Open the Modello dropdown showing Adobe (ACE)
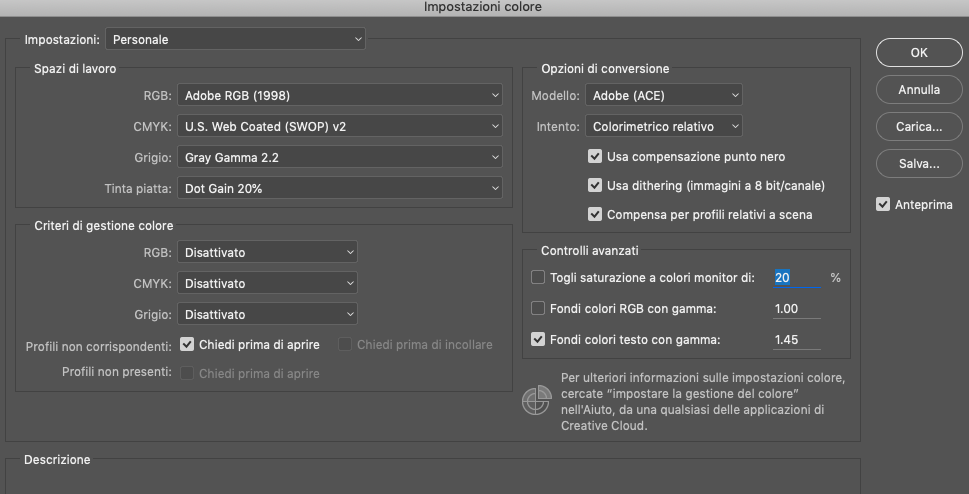Image resolution: width=969 pixels, height=494 pixels. pyautogui.click(x=664, y=95)
